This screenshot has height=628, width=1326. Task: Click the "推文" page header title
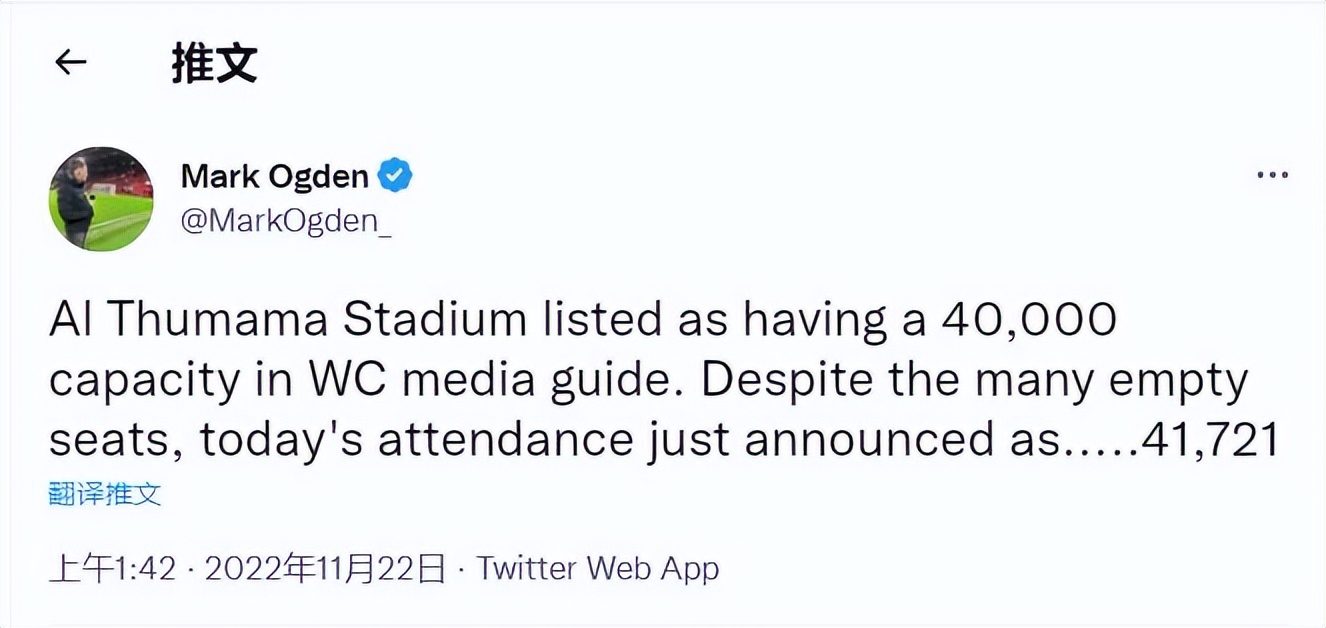[214, 63]
